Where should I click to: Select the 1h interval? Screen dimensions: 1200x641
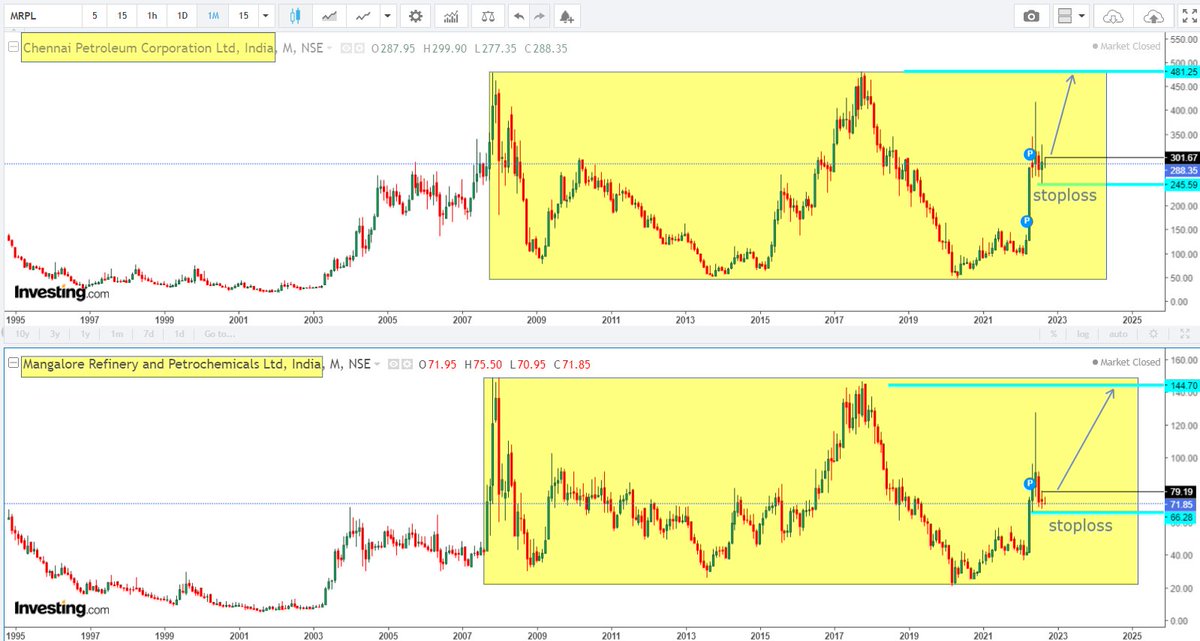[151, 16]
